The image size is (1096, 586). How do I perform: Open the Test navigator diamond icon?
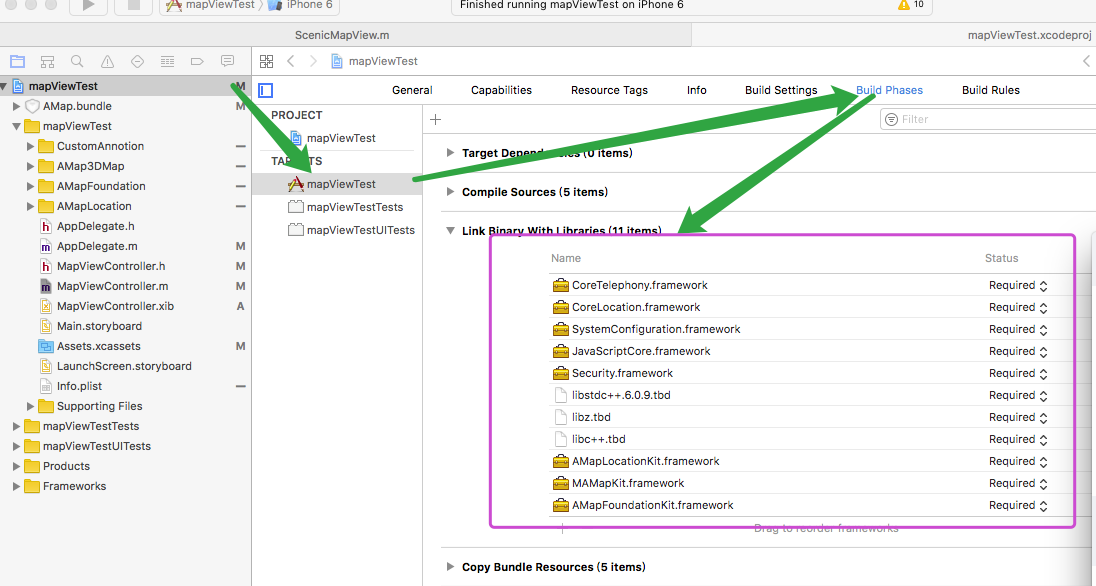click(137, 62)
